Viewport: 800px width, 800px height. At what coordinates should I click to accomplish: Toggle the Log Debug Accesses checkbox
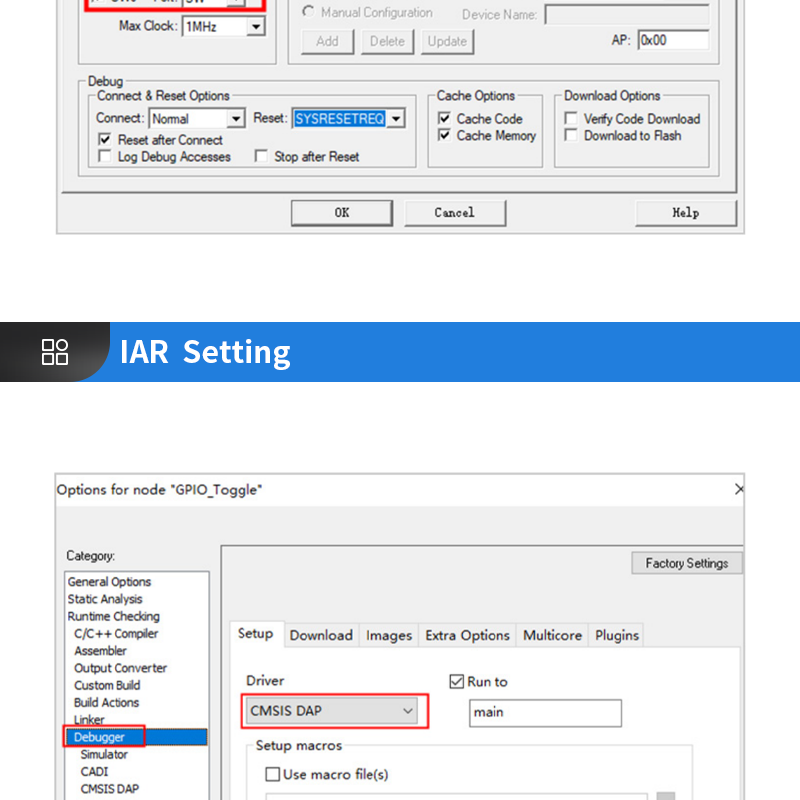[105, 157]
